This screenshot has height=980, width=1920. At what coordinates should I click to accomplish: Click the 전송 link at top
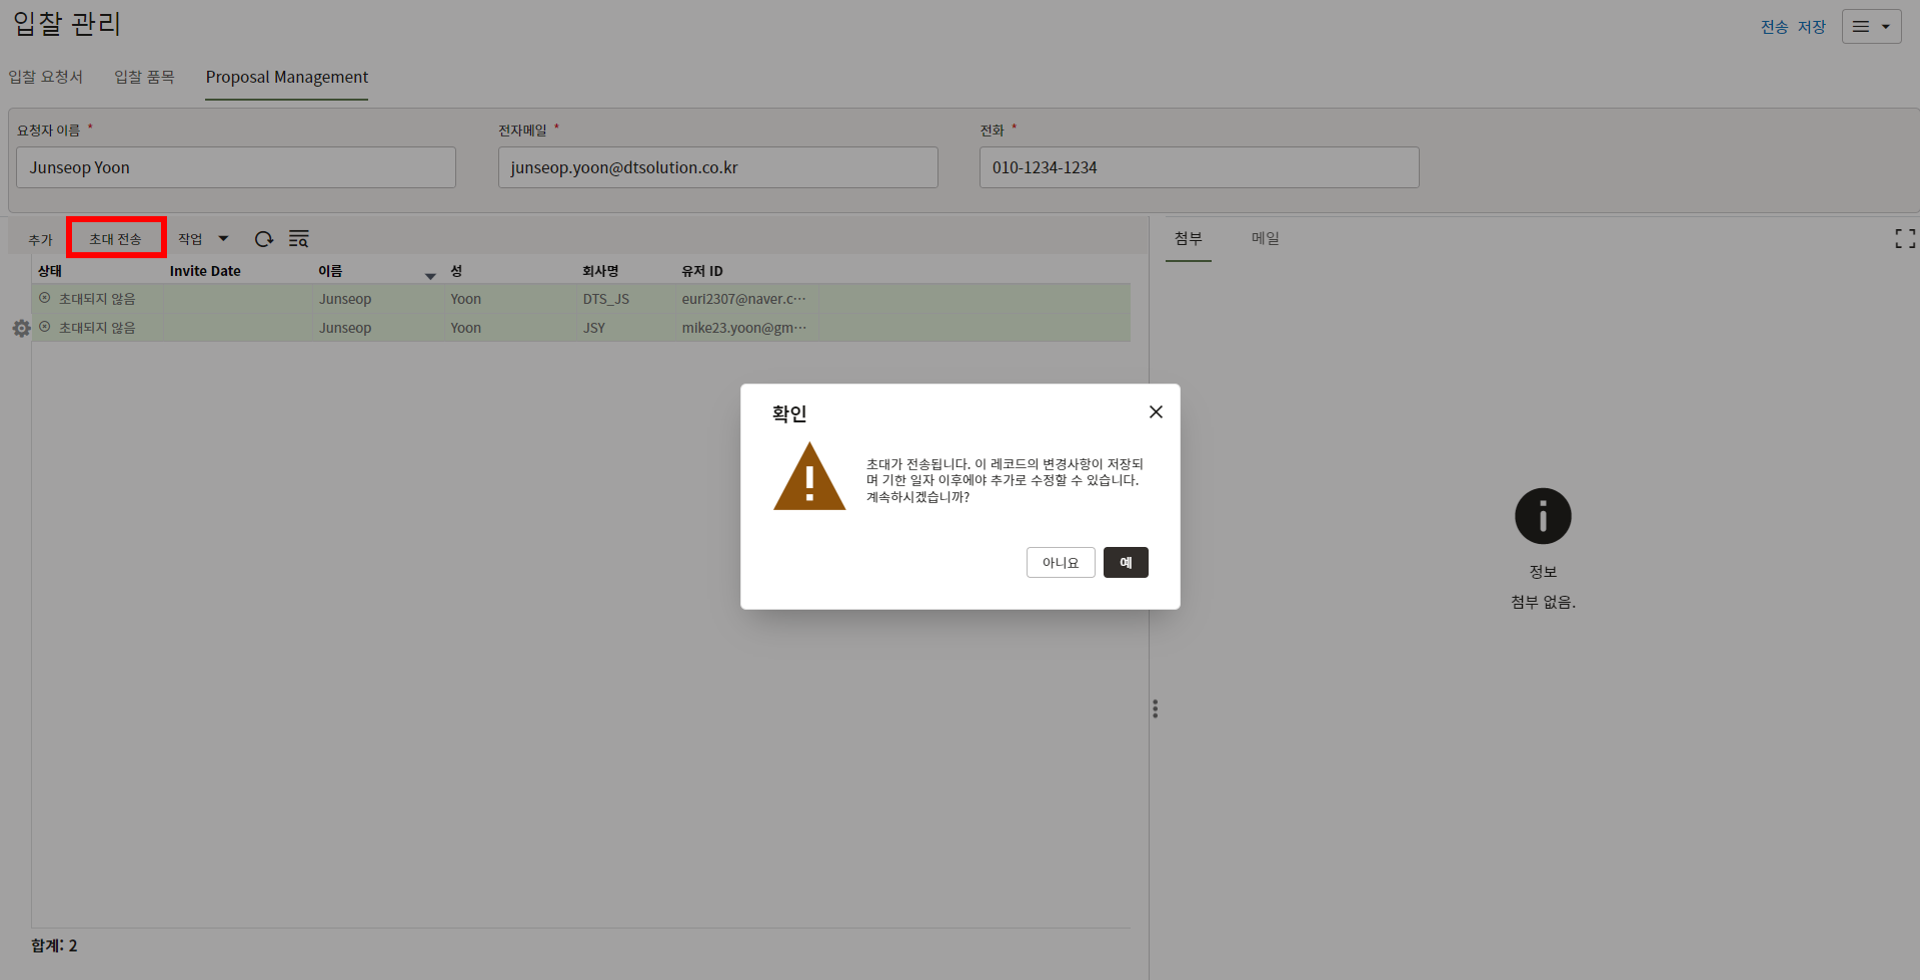pos(1774,27)
